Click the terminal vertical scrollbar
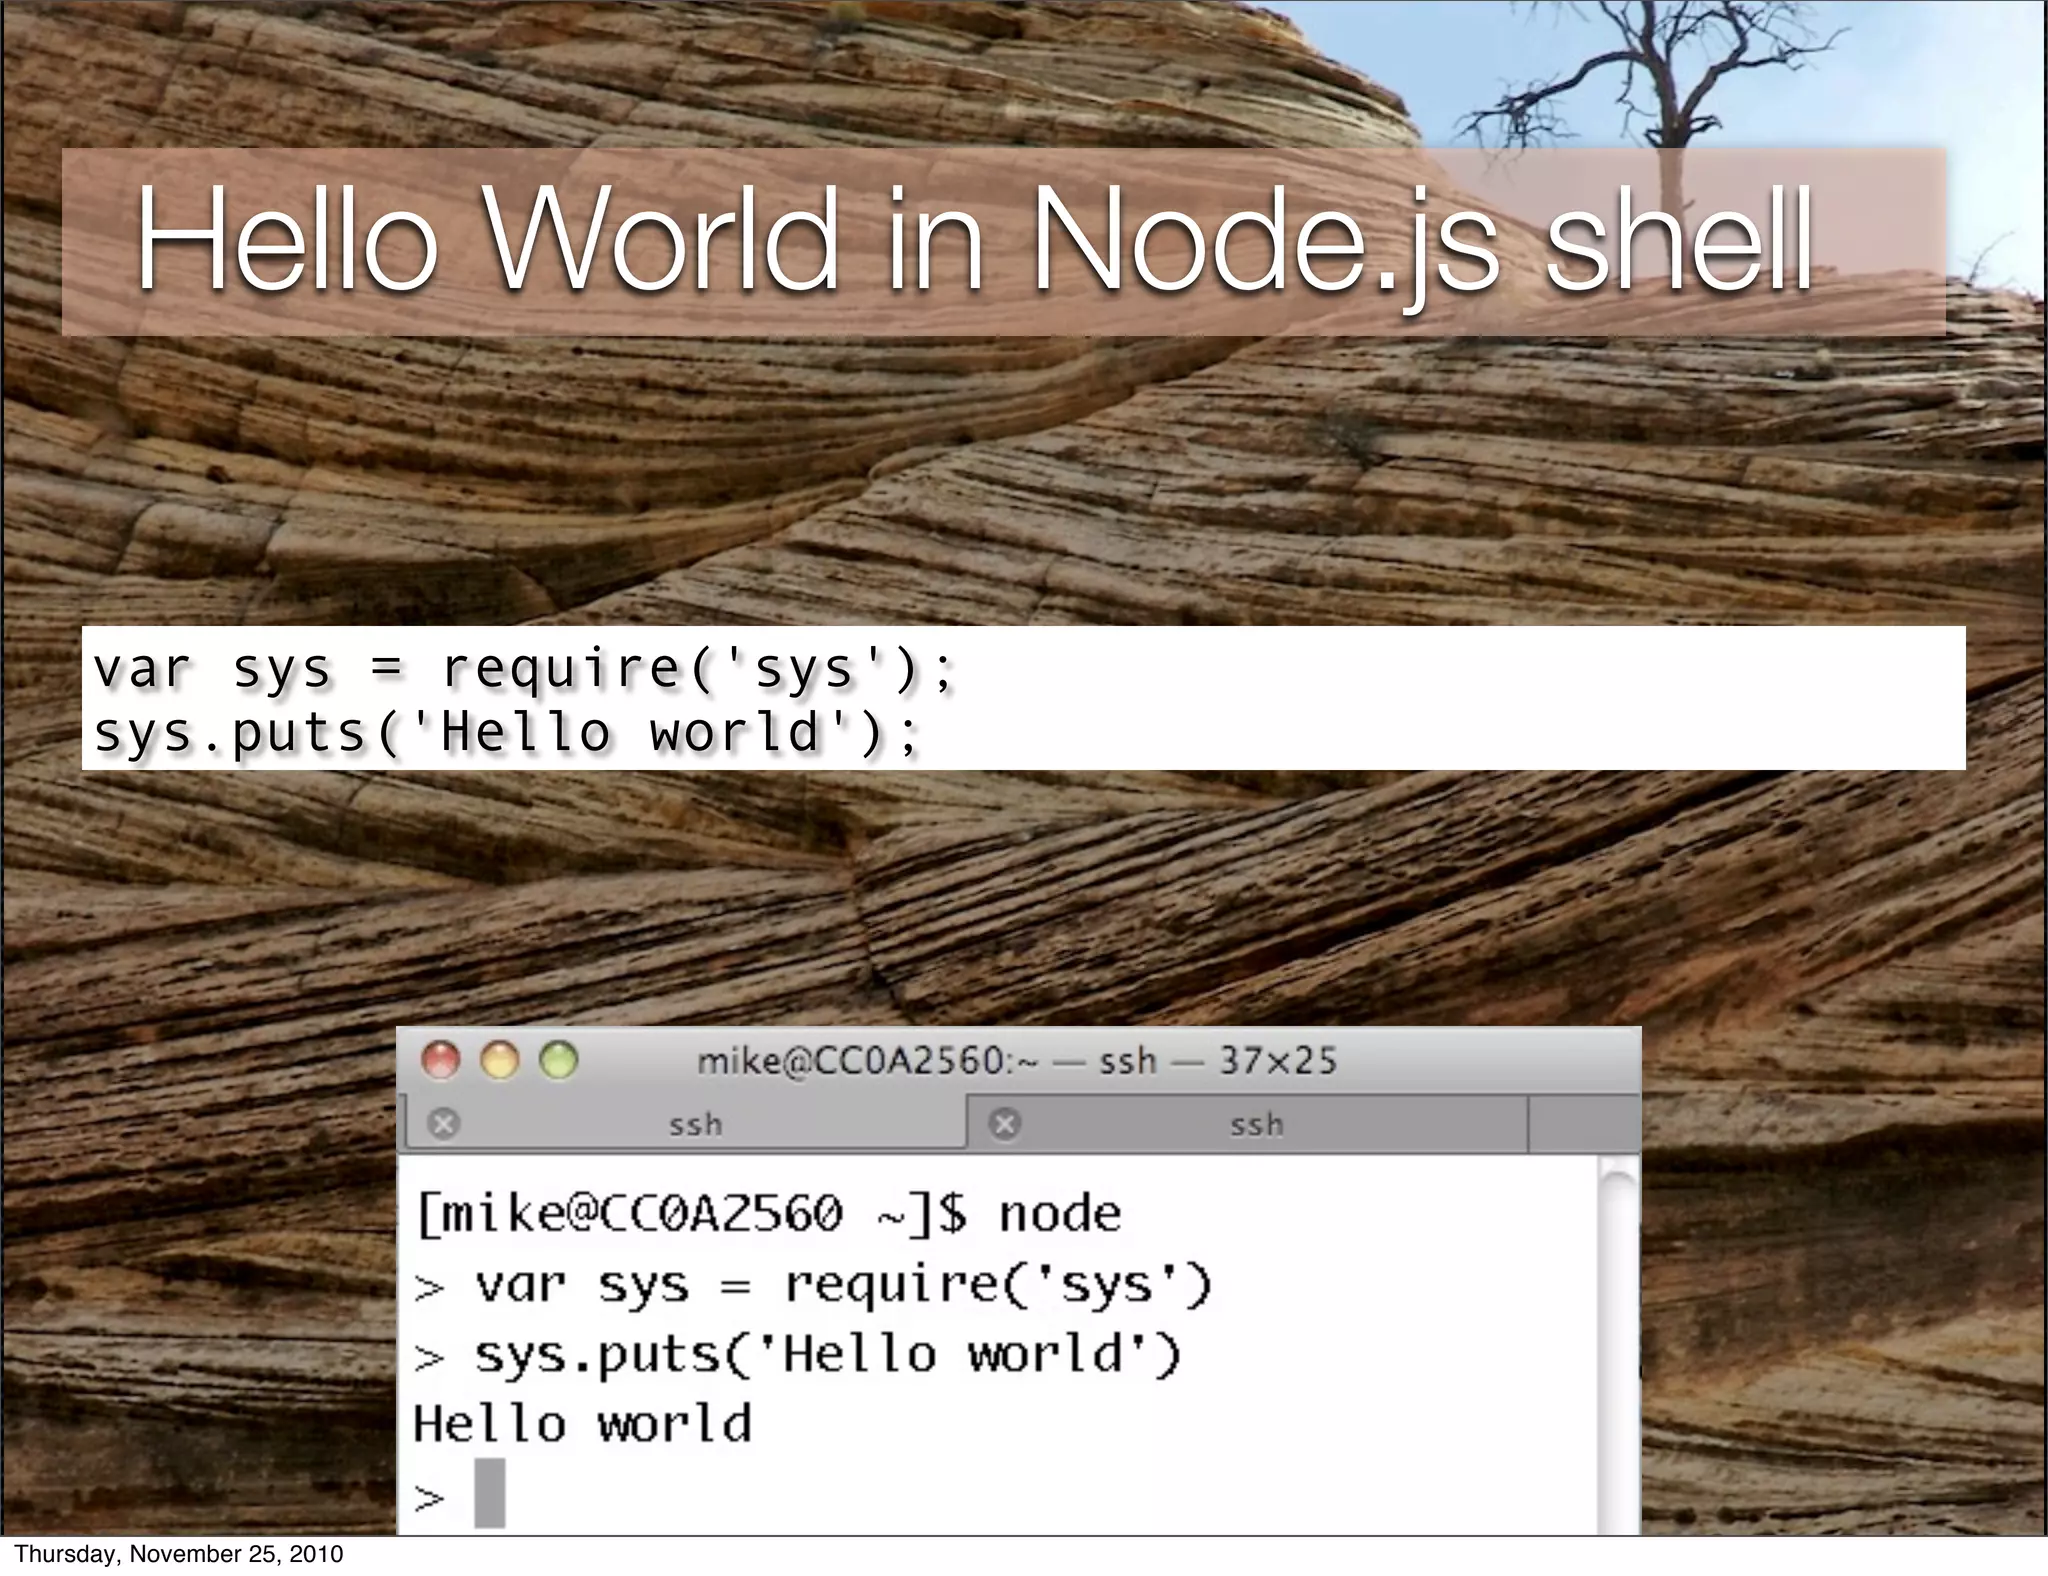 click(1618, 1344)
